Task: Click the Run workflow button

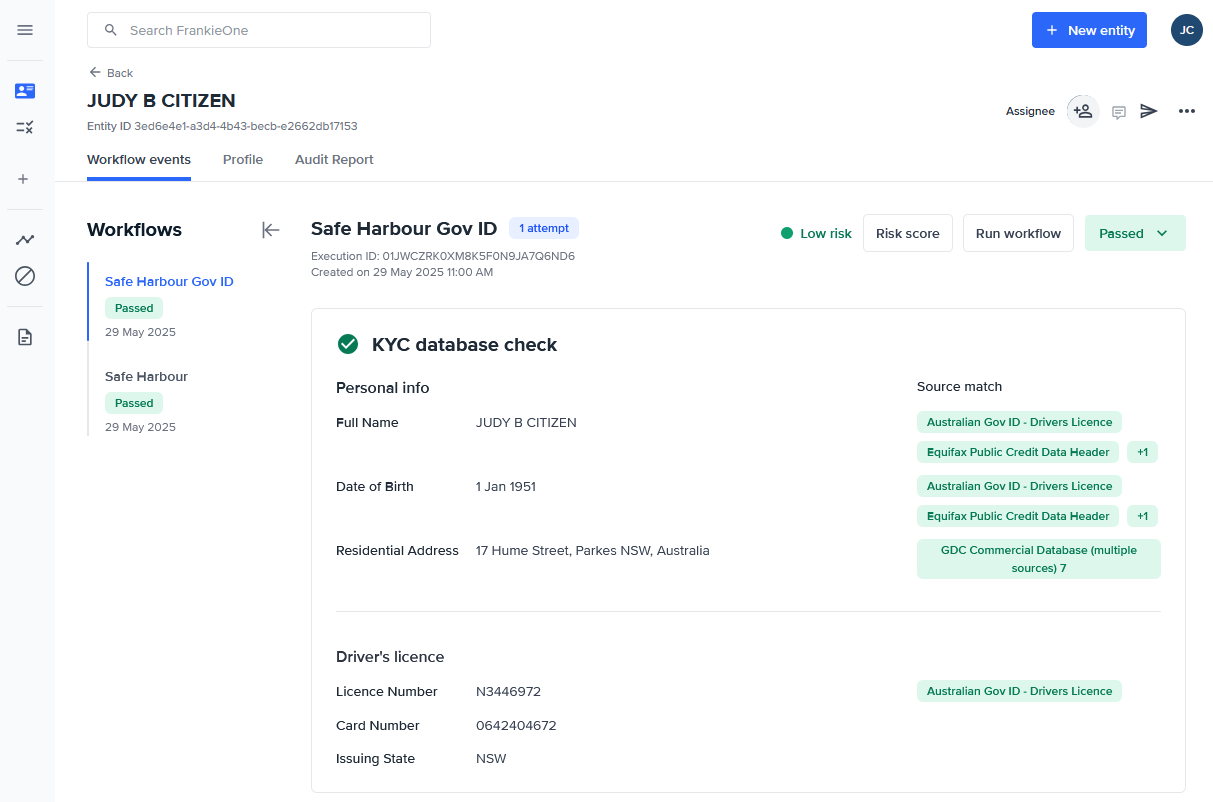Action: click(x=1018, y=233)
